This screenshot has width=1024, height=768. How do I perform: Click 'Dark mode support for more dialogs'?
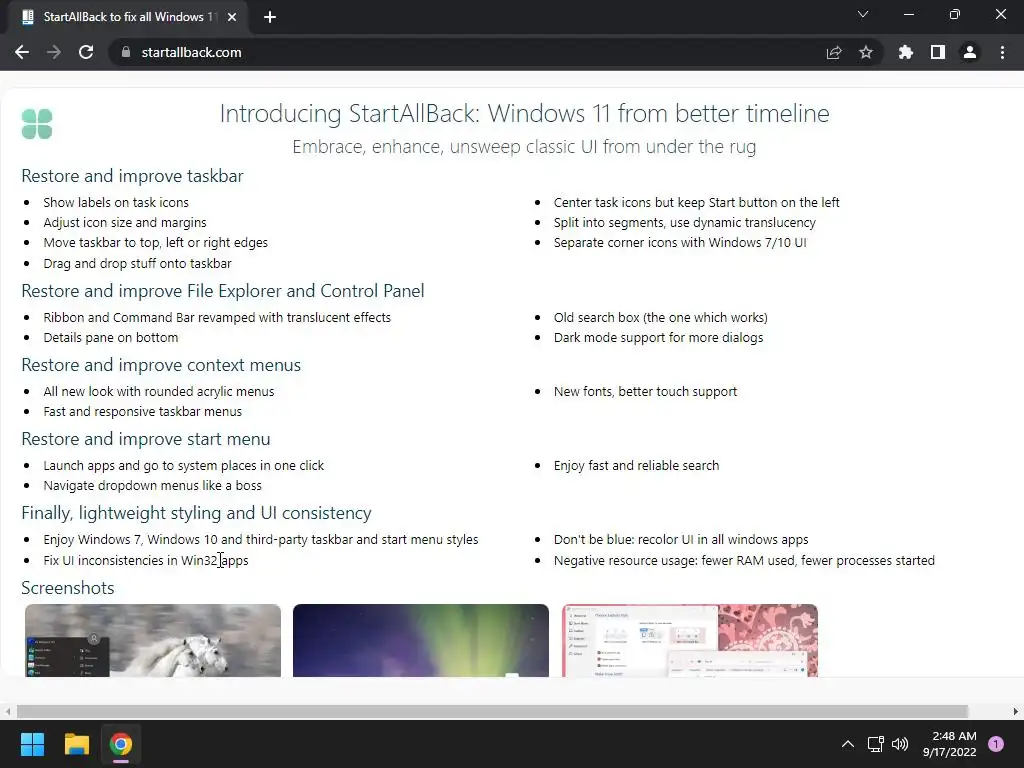tap(658, 338)
